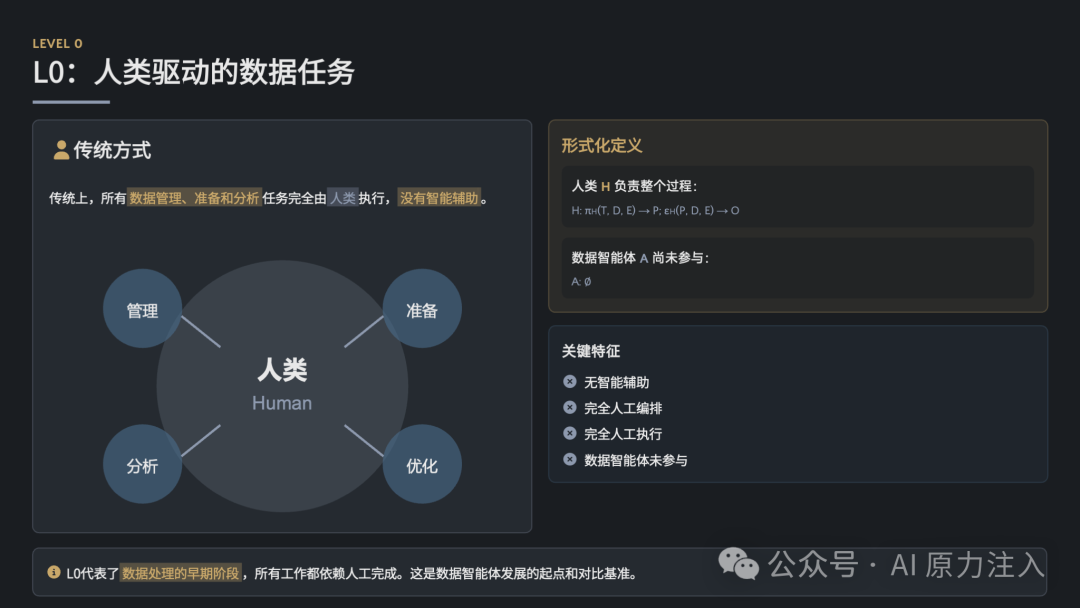Select the 分析 circle node
1080x608 pixels.
click(143, 464)
